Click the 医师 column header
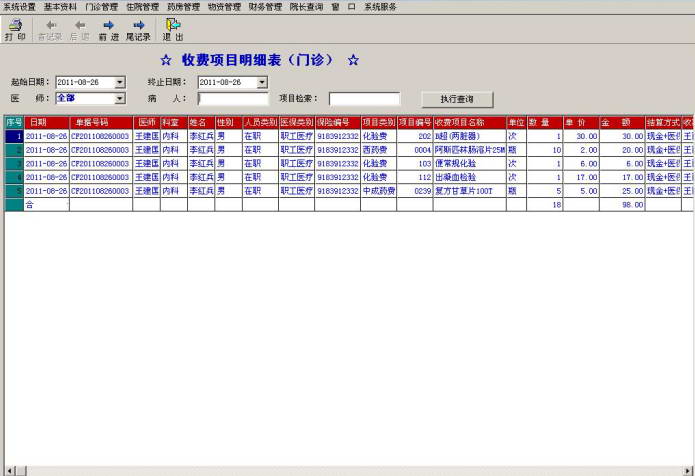Screen dimensions: 695x476 click(x=146, y=122)
